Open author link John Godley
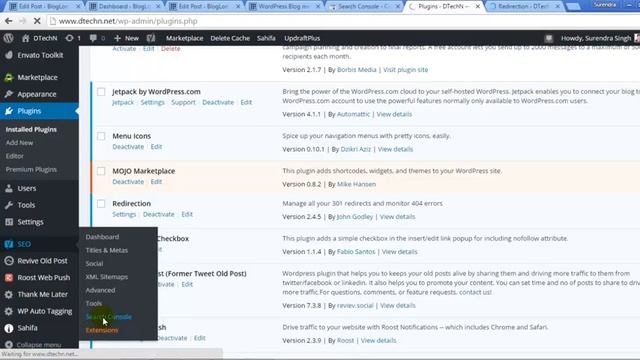This screenshot has width=640, height=360. point(355,217)
